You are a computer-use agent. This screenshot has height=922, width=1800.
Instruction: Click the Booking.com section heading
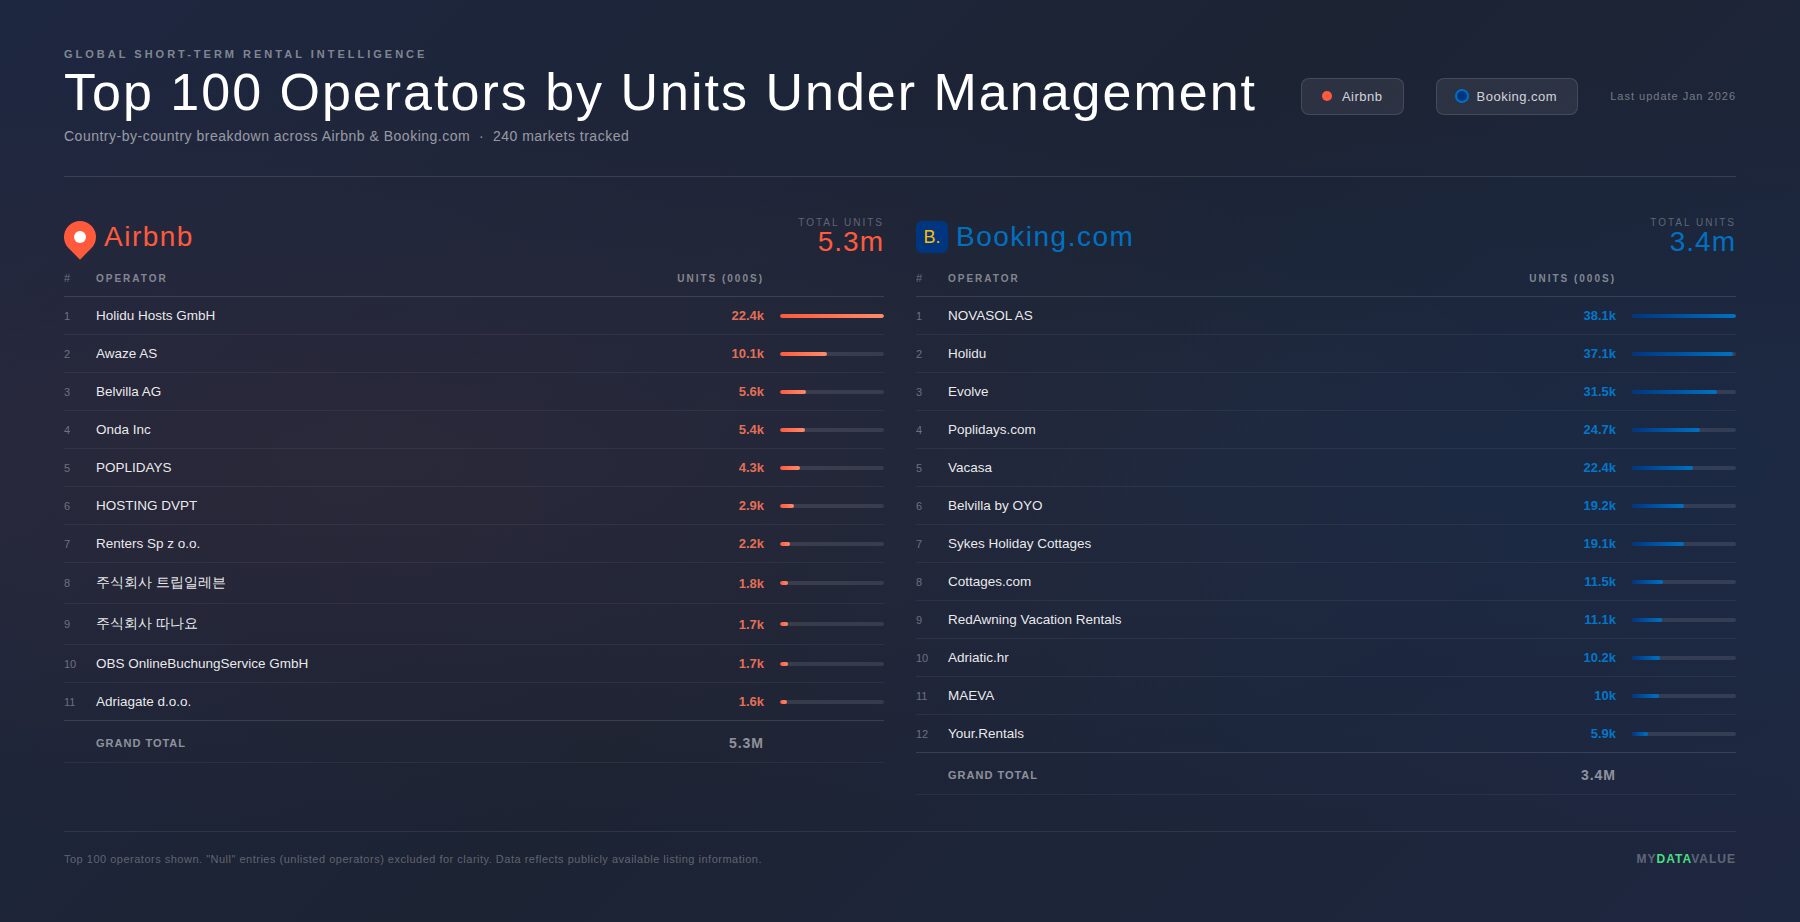click(x=1044, y=237)
